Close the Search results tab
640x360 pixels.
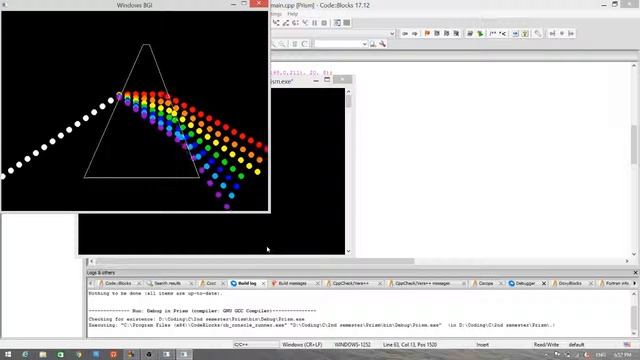191,283
